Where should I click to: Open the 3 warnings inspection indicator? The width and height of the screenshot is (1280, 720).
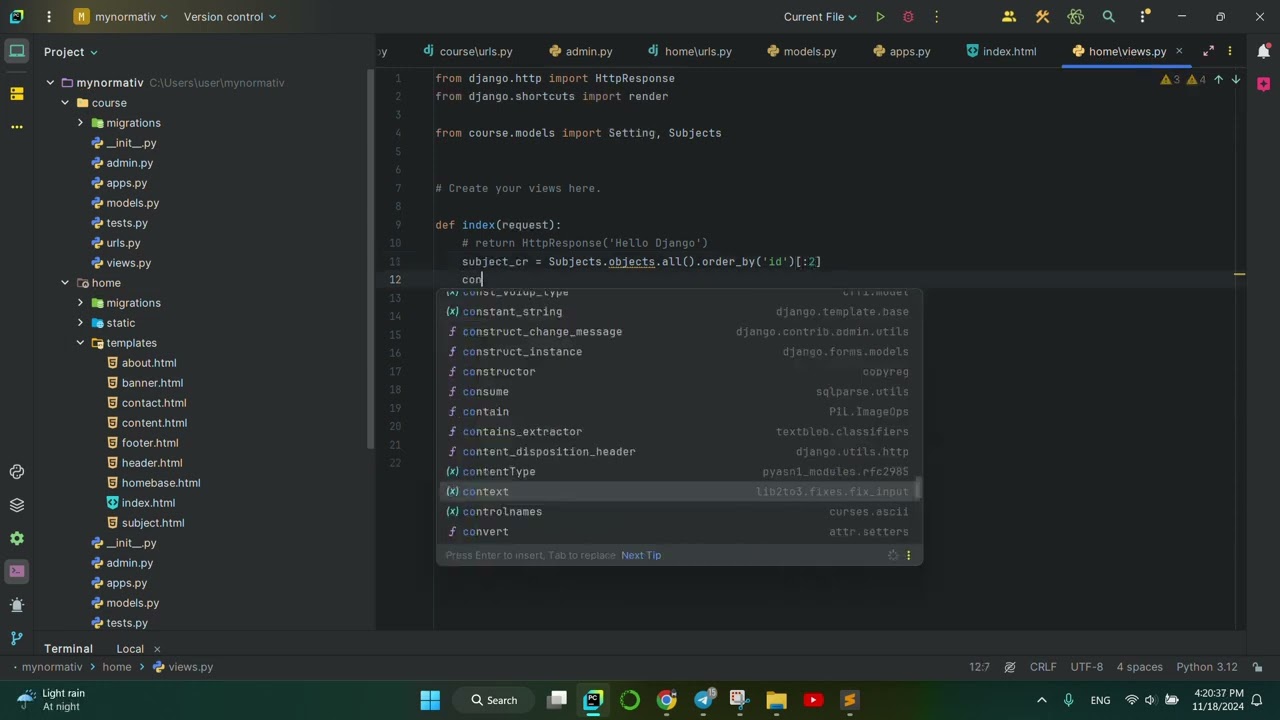click(1171, 79)
